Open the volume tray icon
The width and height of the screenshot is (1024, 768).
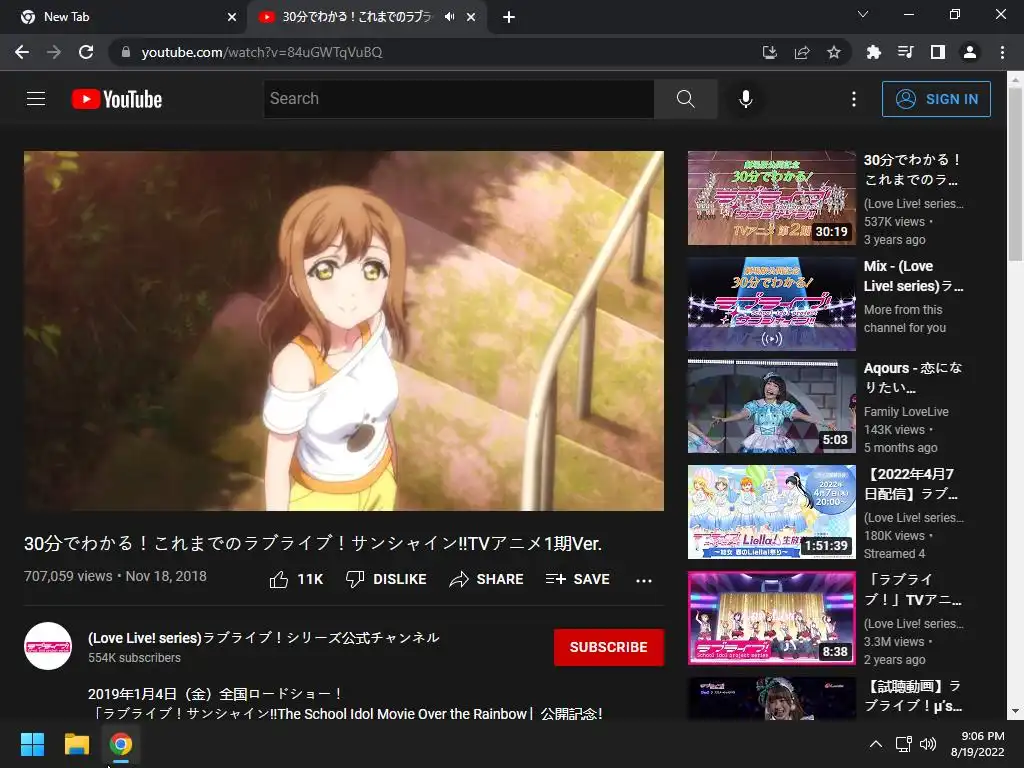click(x=927, y=744)
